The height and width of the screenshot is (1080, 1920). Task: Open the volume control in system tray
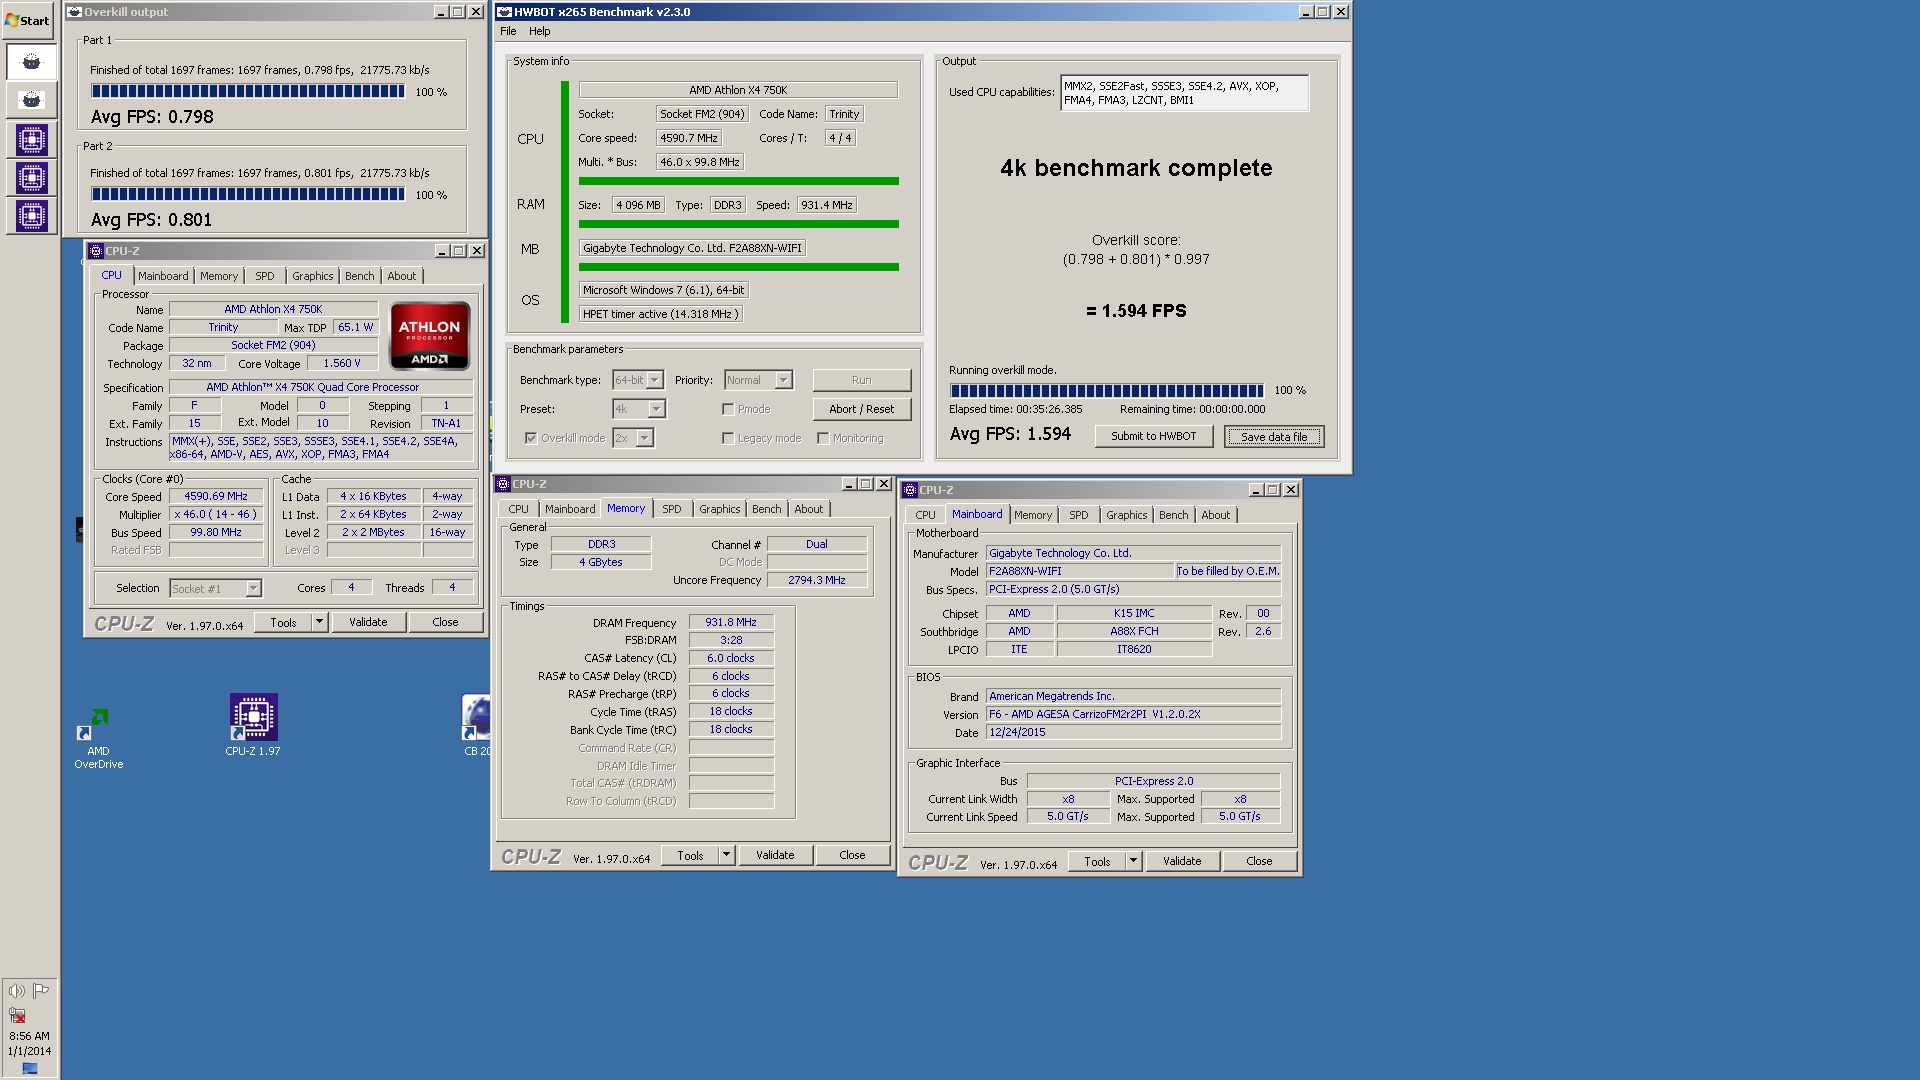click(17, 991)
